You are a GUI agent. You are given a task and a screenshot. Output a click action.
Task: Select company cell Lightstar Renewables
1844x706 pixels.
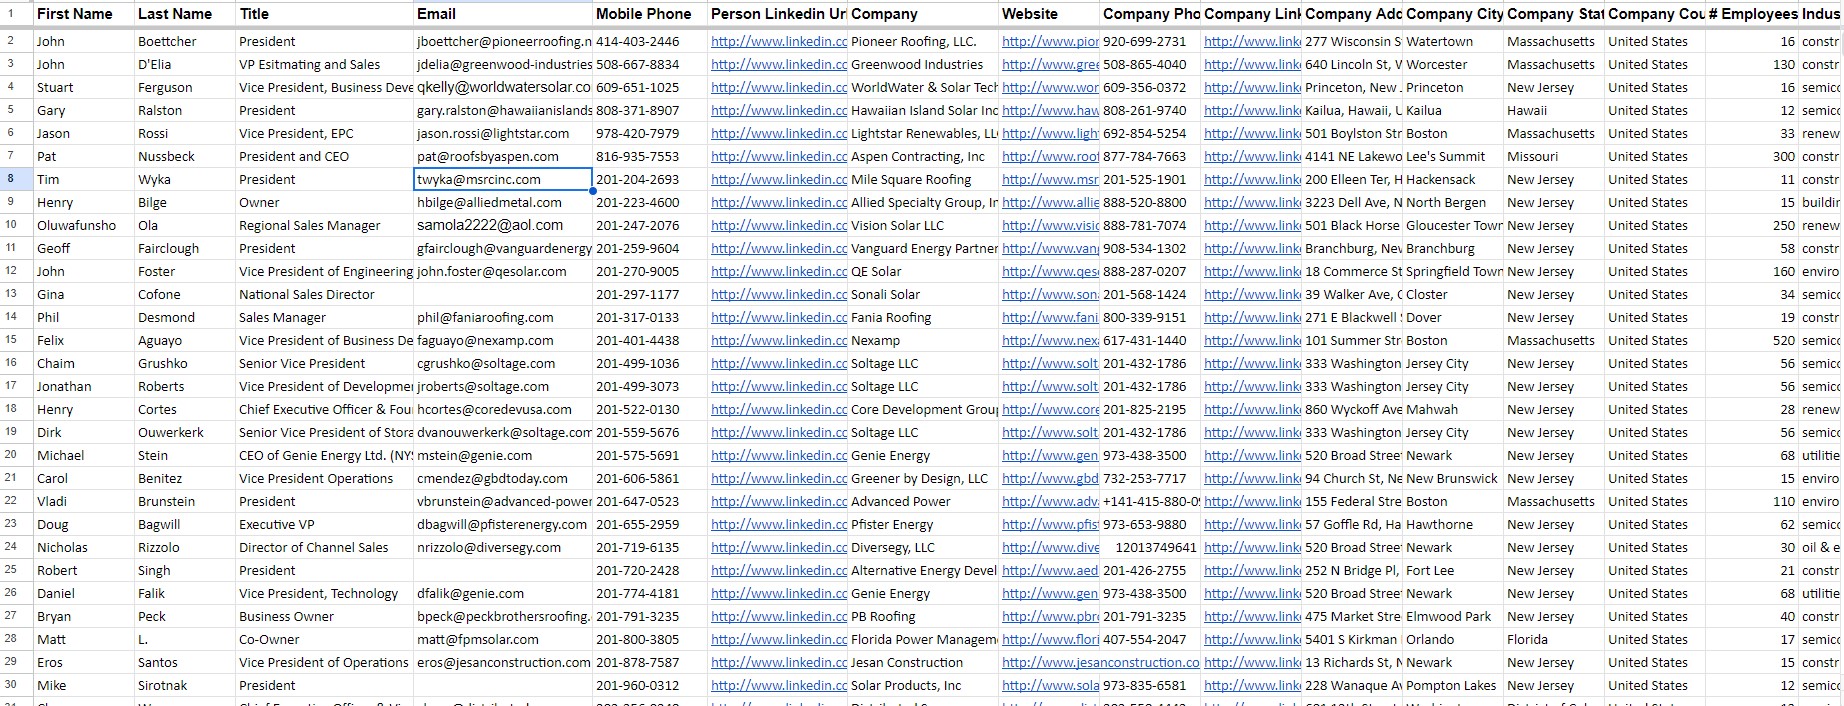[x=923, y=133]
